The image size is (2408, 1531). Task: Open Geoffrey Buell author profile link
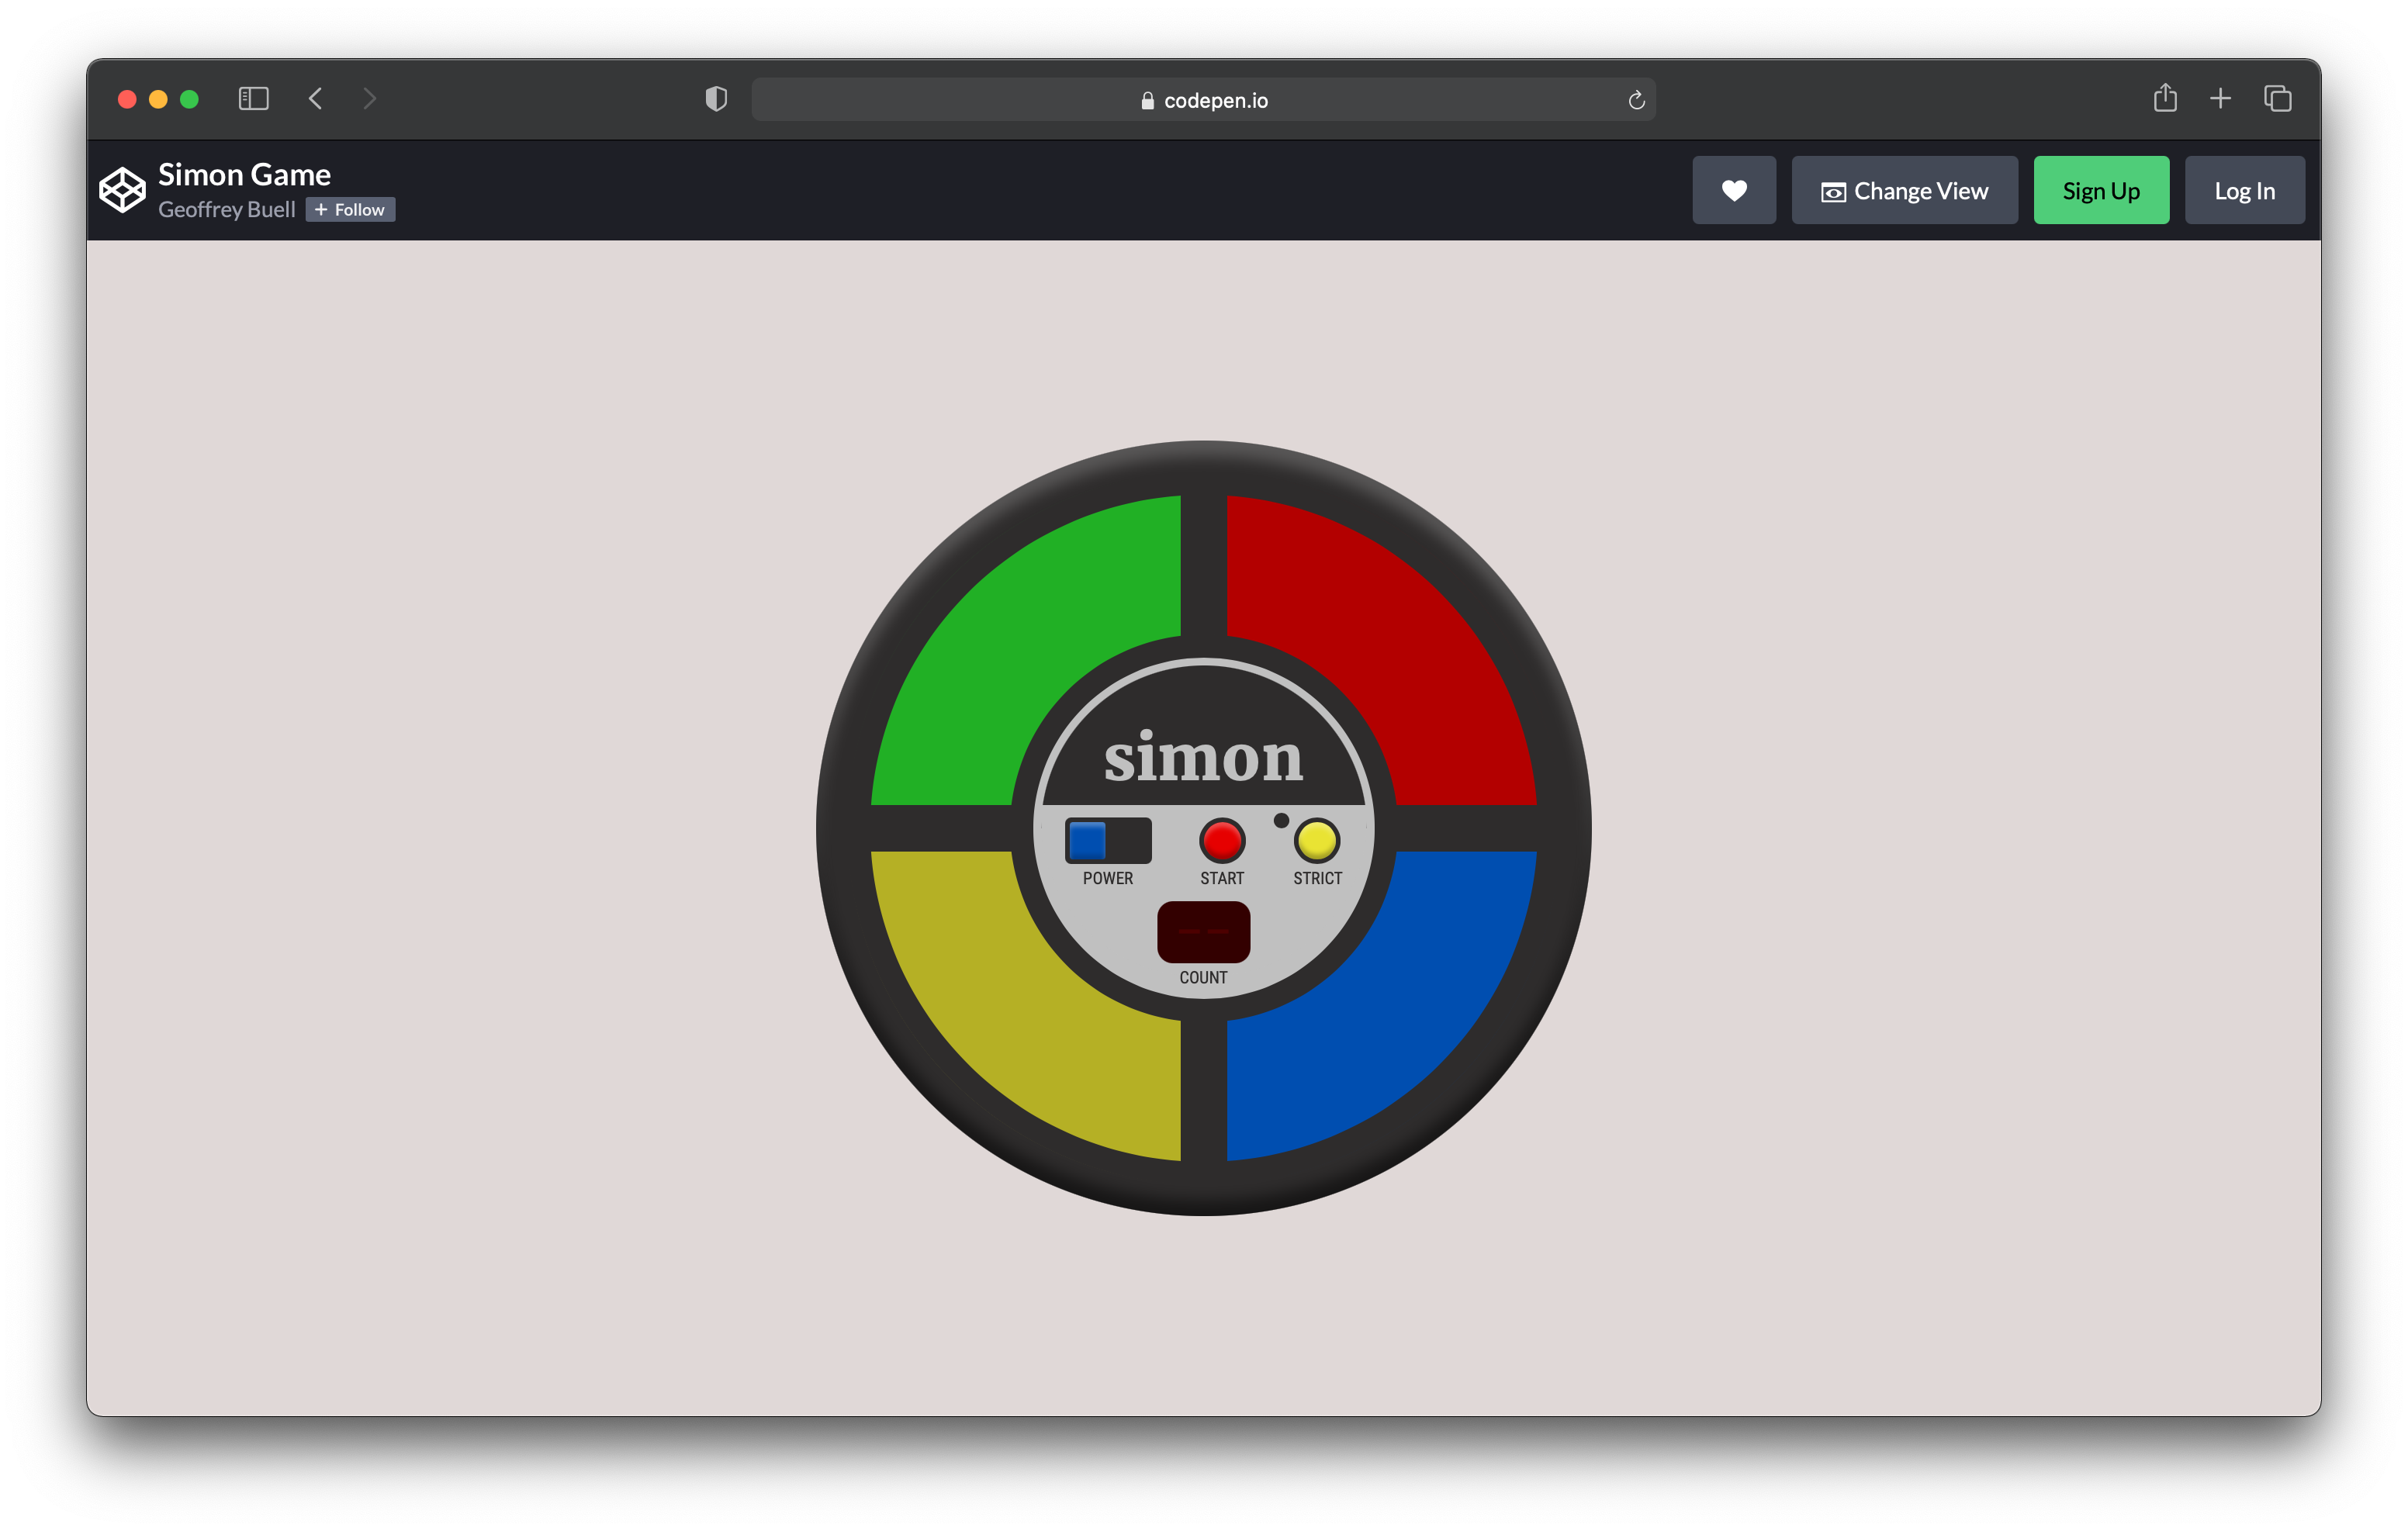tap(227, 210)
